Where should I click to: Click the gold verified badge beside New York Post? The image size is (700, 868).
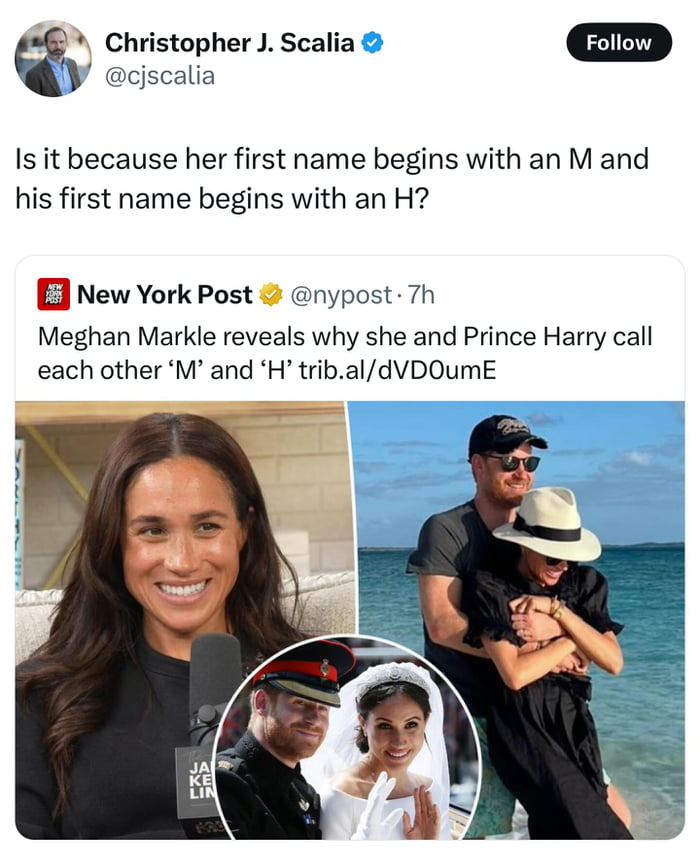pyautogui.click(x=270, y=295)
